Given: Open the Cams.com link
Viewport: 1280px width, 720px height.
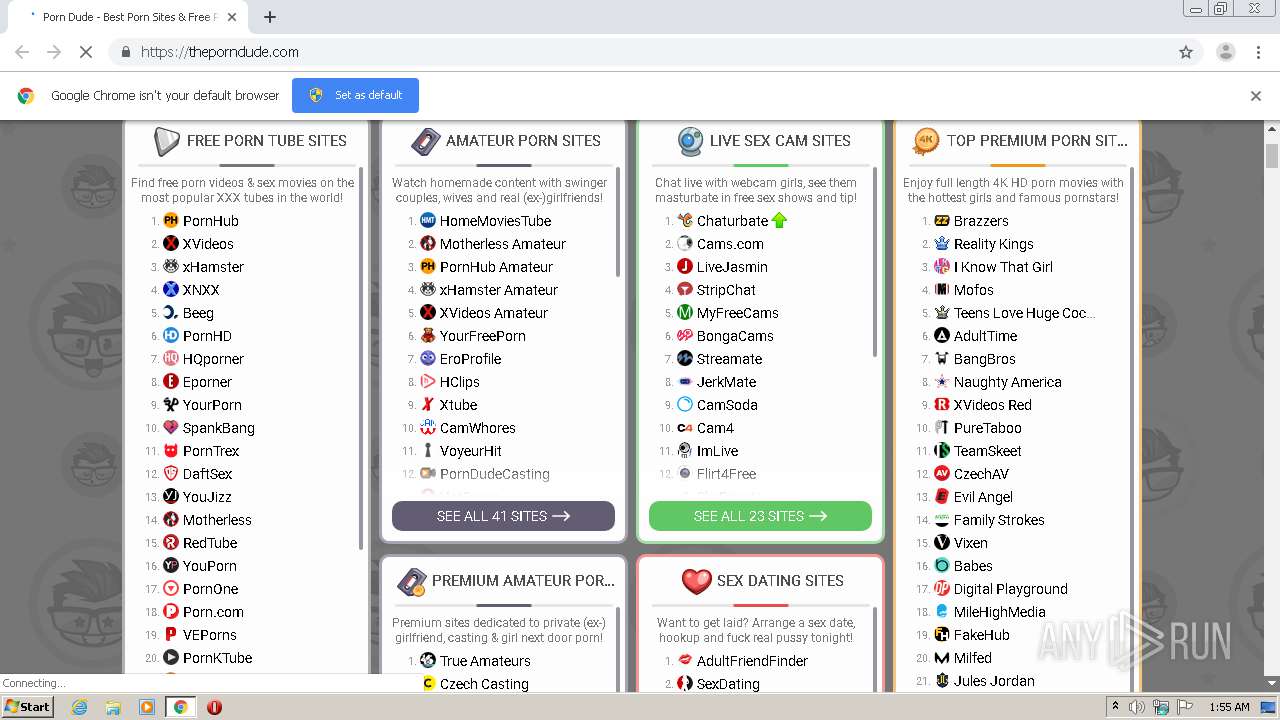Looking at the screenshot, I should click(730, 244).
